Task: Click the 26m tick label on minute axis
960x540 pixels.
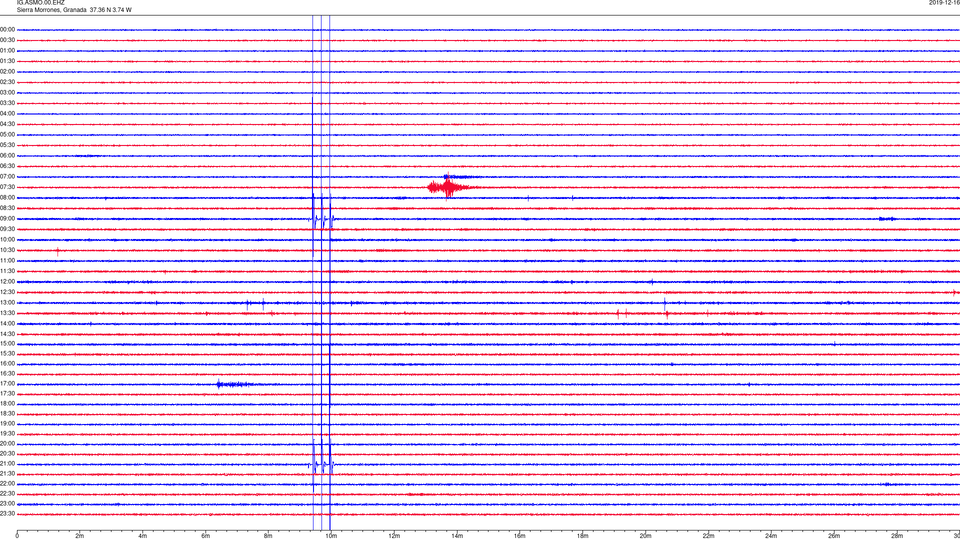Action: coord(834,536)
